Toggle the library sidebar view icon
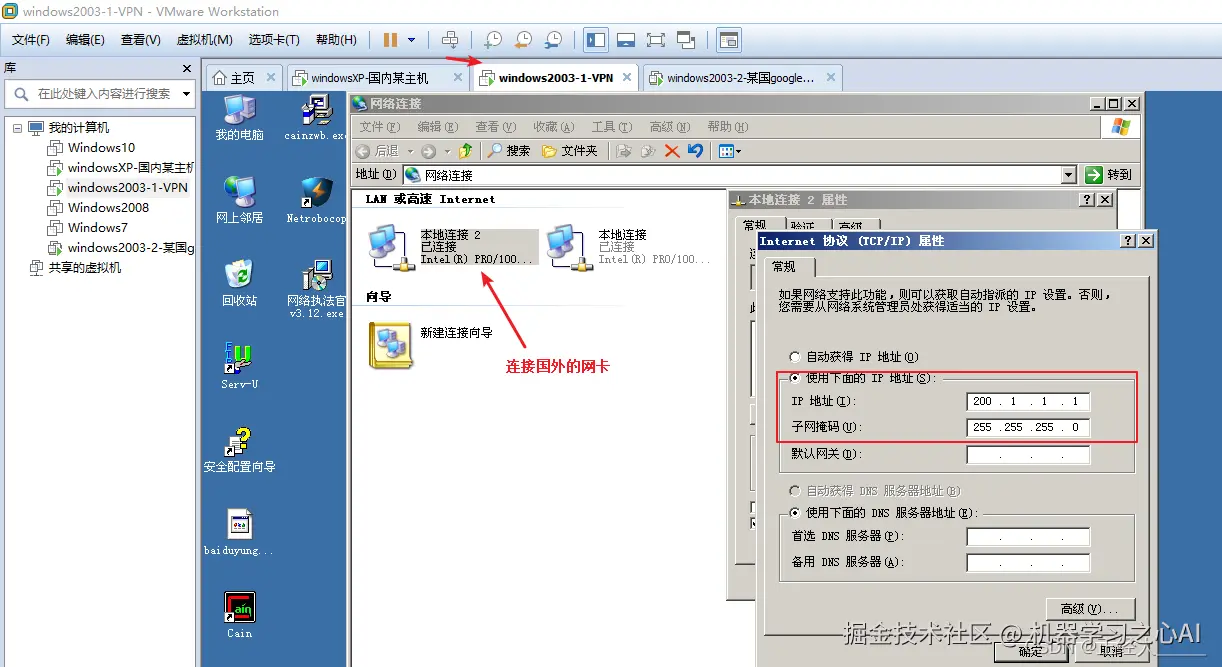This screenshot has height=667, width=1222. 596,40
